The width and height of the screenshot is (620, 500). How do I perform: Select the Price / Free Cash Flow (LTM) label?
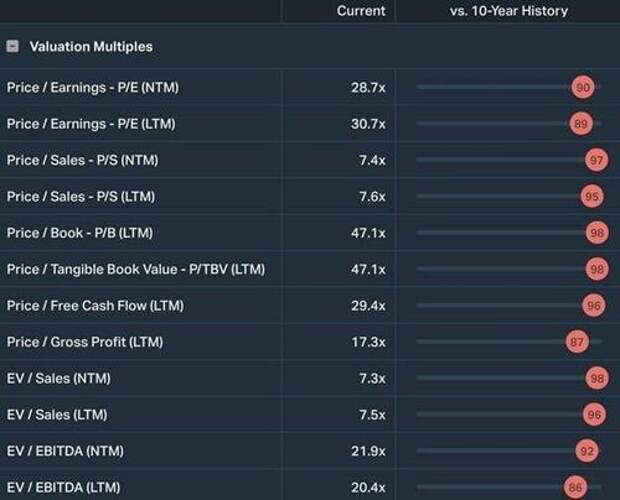(x=95, y=306)
